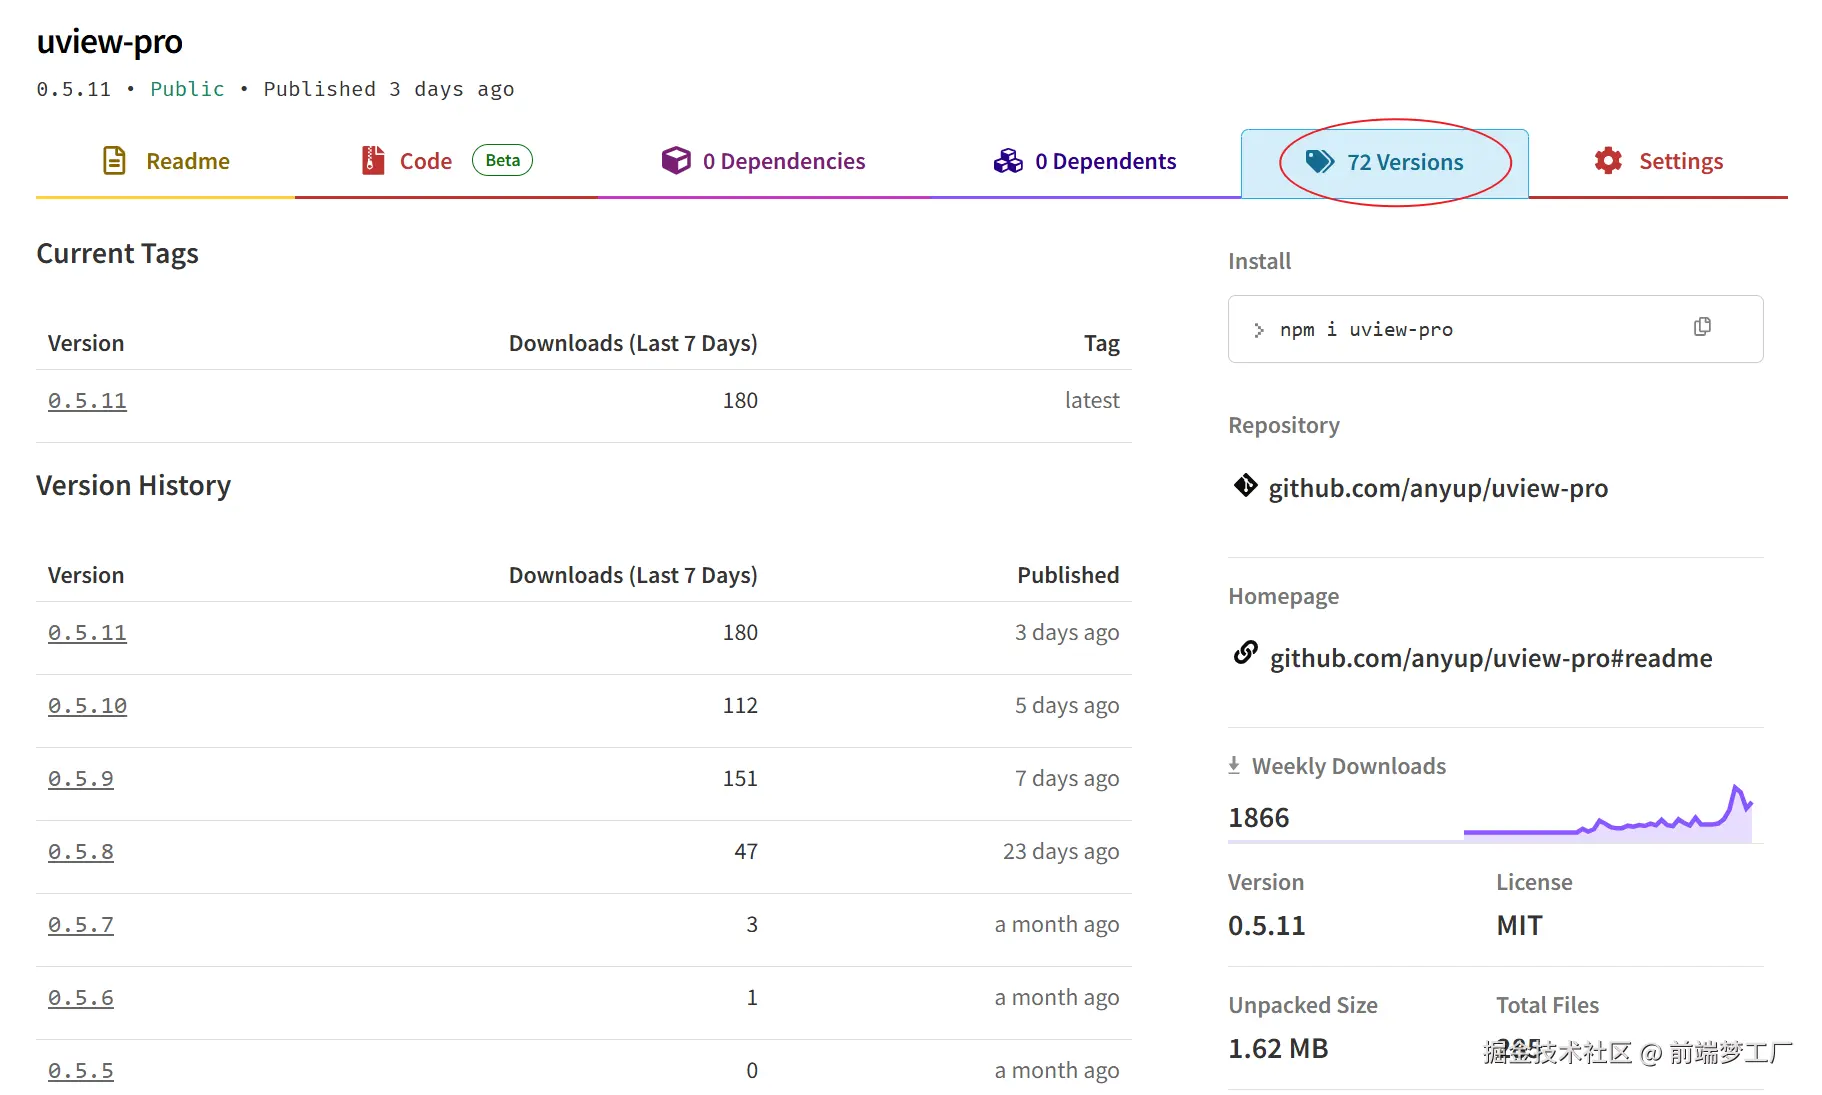Viewport: 1822px width, 1095px height.
Task: Click the Settings gear icon
Action: coord(1608,161)
